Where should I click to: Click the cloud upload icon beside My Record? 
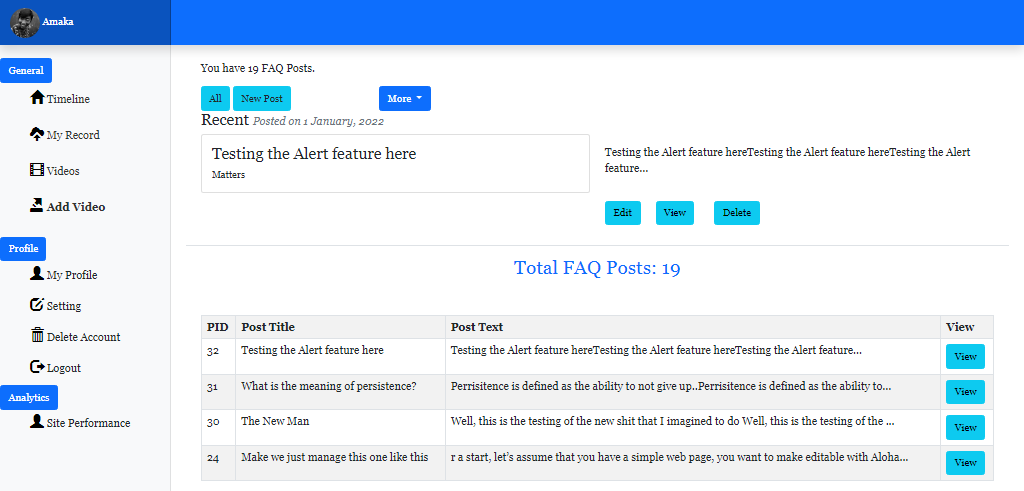[x=37, y=134]
